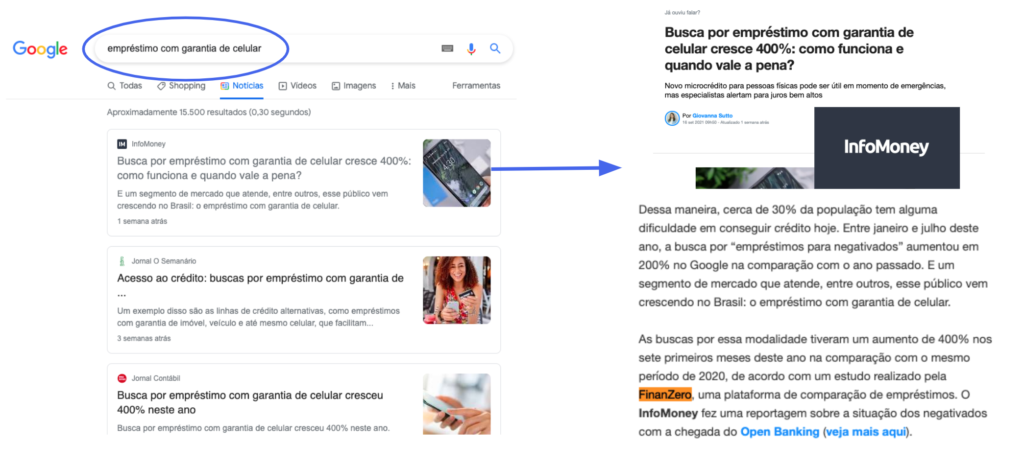Click the article subtitle 'Novo microcrédito para pessoas físicas'
This screenshot has height=465, width=1024.
coord(805,91)
